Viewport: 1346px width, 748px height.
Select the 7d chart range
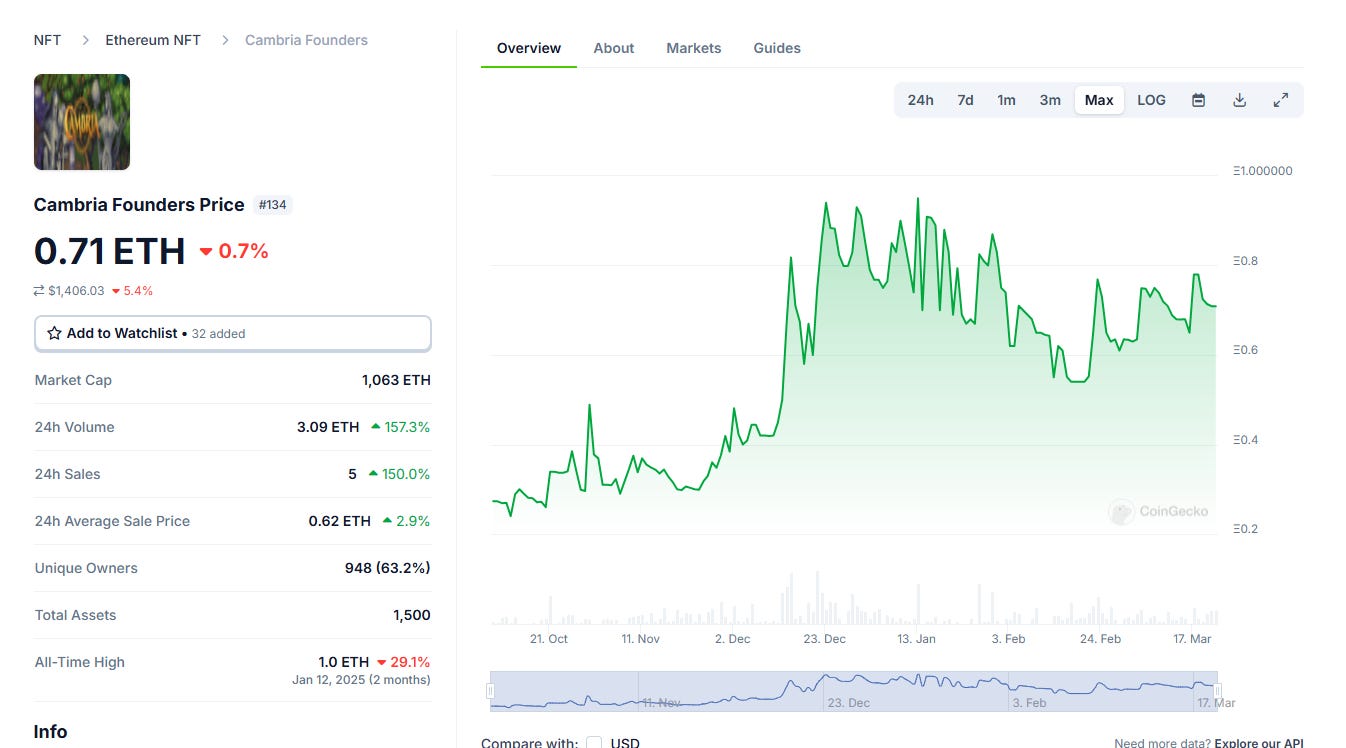(965, 100)
